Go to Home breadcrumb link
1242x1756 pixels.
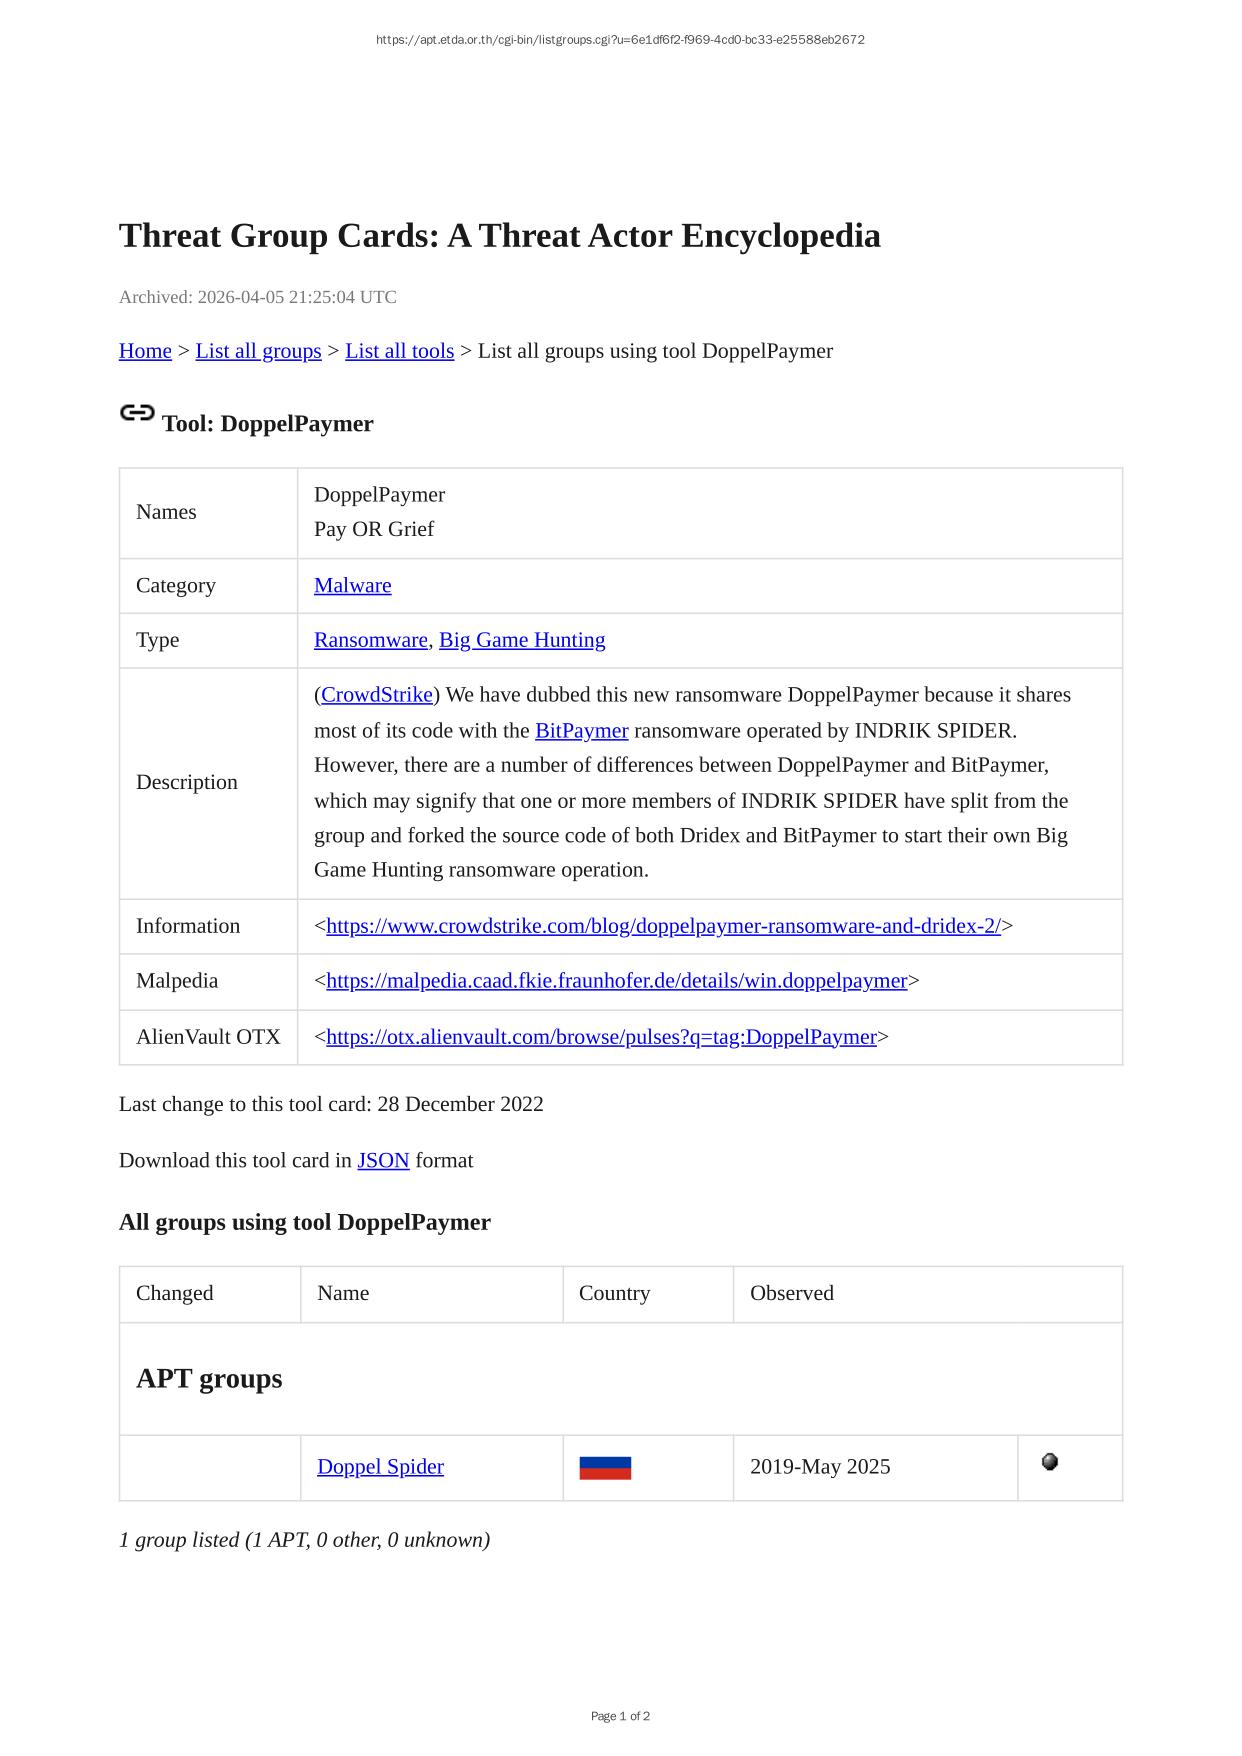point(145,351)
